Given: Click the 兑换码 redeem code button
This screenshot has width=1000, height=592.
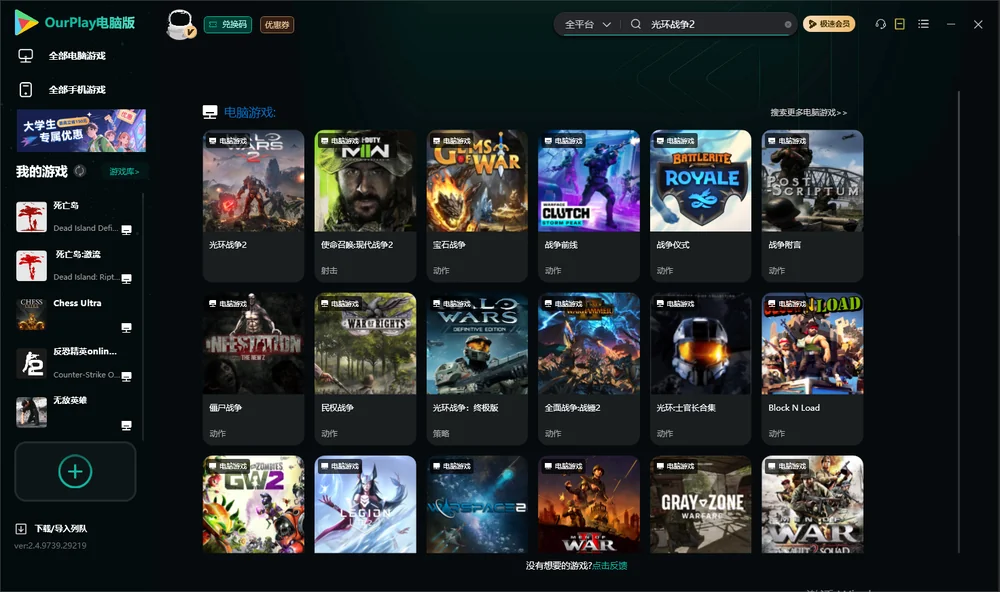Looking at the screenshot, I should click(x=228, y=25).
